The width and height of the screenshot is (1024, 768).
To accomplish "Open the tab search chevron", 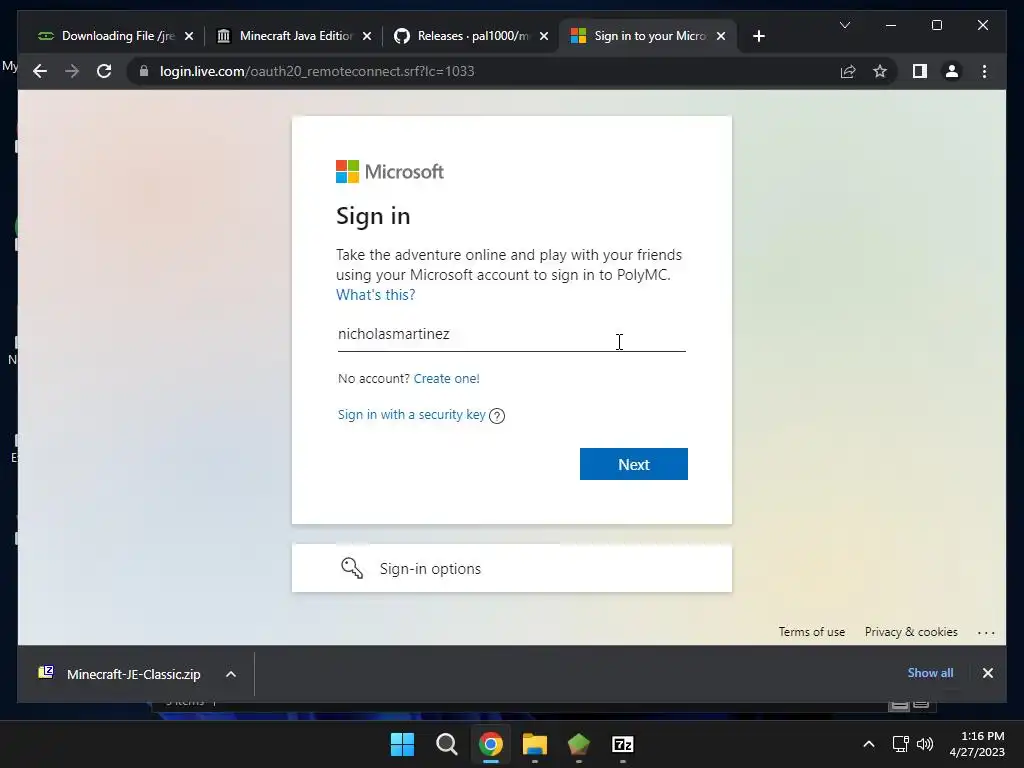I will tap(844, 25).
